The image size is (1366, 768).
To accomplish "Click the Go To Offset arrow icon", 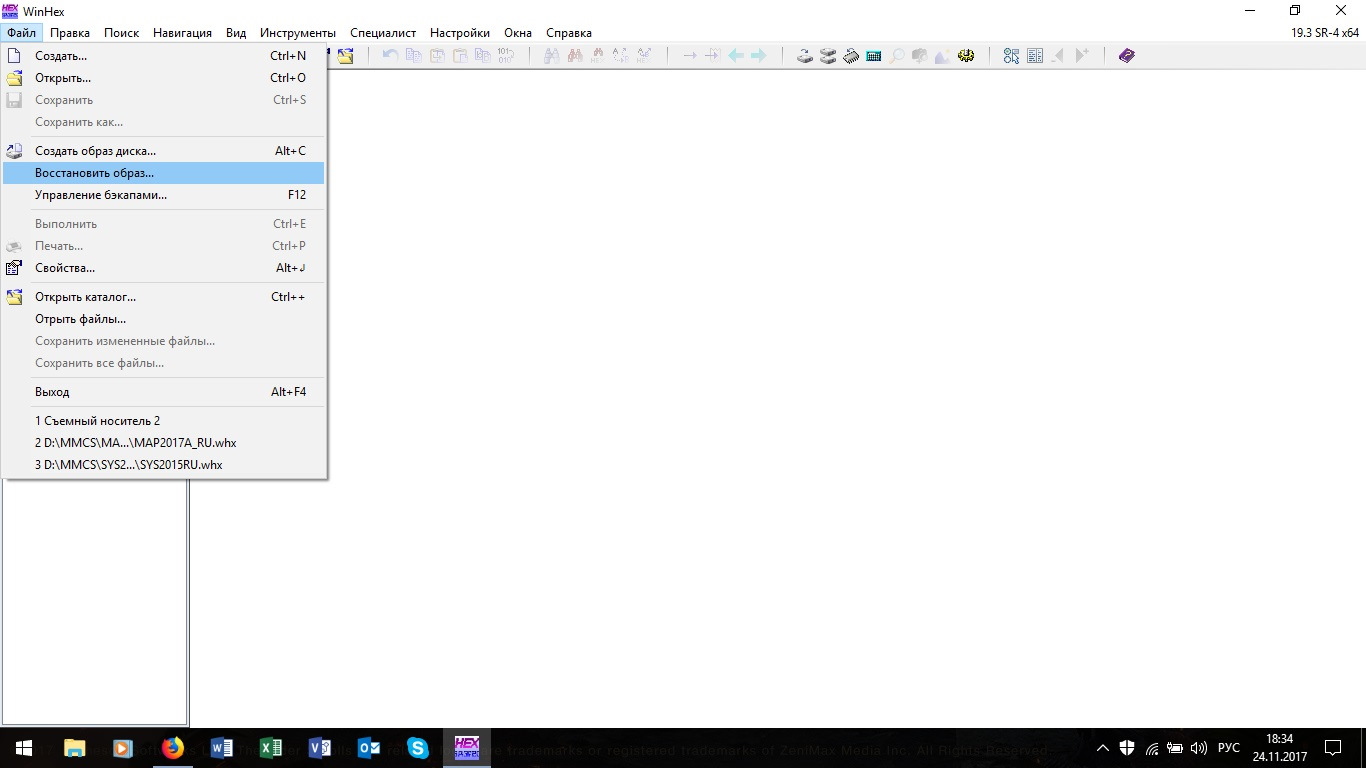I will click(690, 56).
